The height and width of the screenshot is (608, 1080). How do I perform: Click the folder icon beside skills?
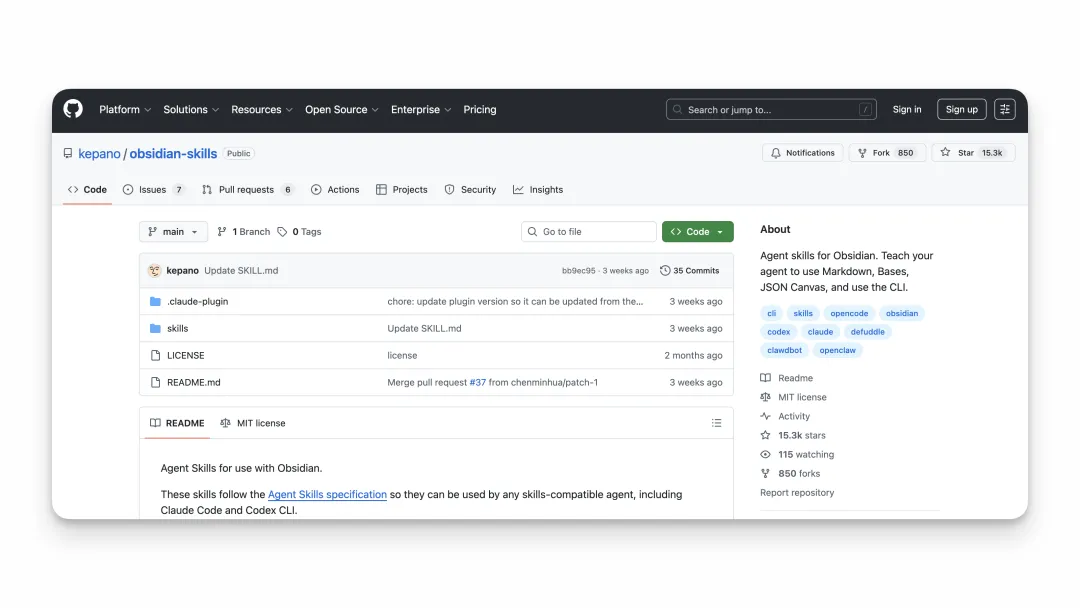[x=155, y=328]
